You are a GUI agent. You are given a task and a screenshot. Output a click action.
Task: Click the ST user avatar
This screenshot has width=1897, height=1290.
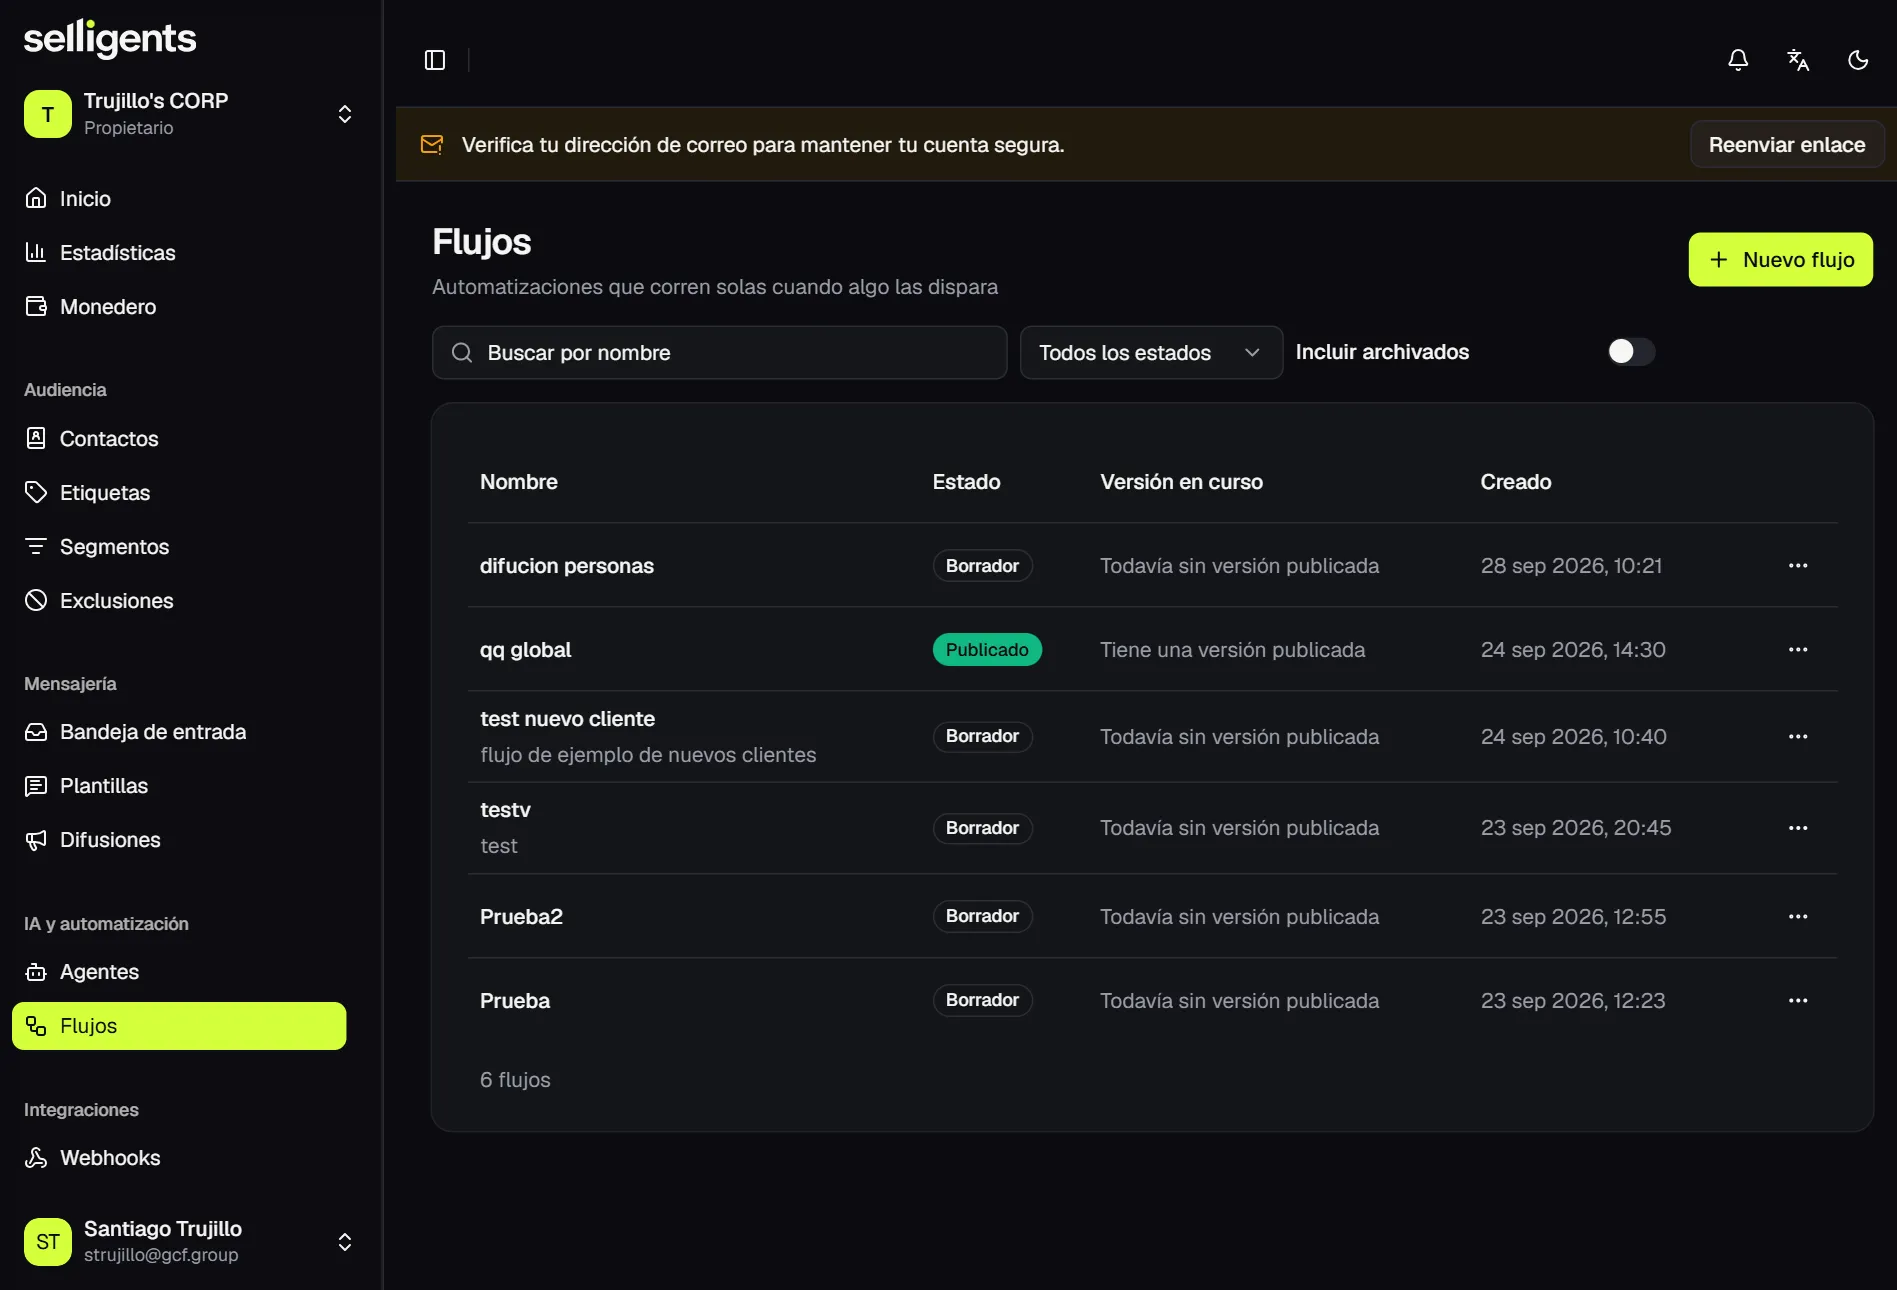click(x=48, y=1242)
